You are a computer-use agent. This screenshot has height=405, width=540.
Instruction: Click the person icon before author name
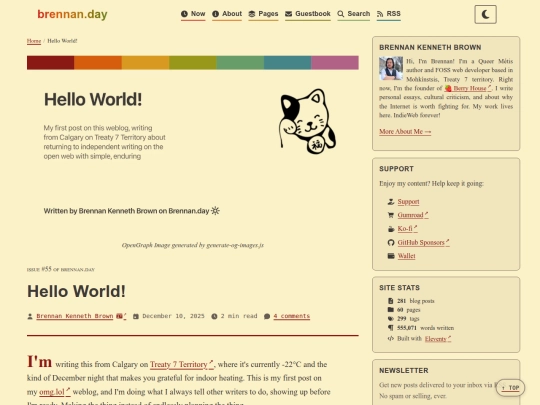(30, 316)
